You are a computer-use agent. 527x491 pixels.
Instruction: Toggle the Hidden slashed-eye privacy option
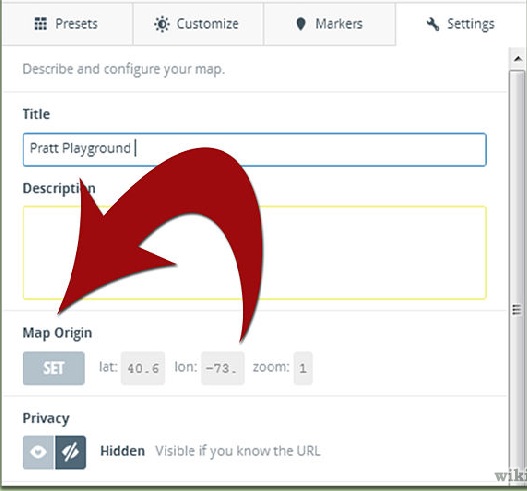pos(71,452)
